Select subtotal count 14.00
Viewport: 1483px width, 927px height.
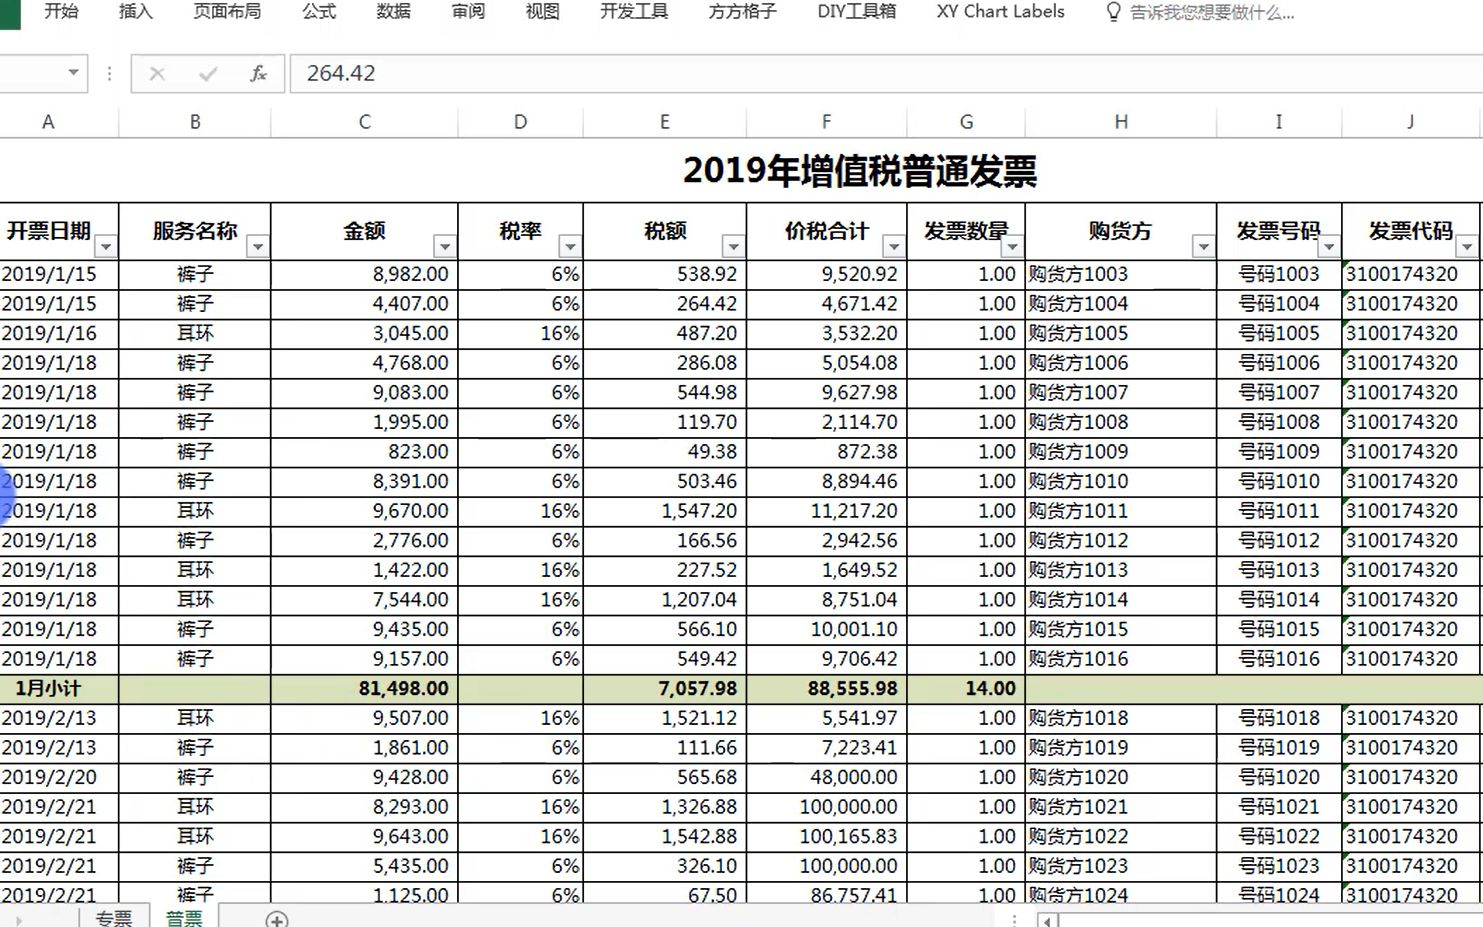click(x=966, y=689)
